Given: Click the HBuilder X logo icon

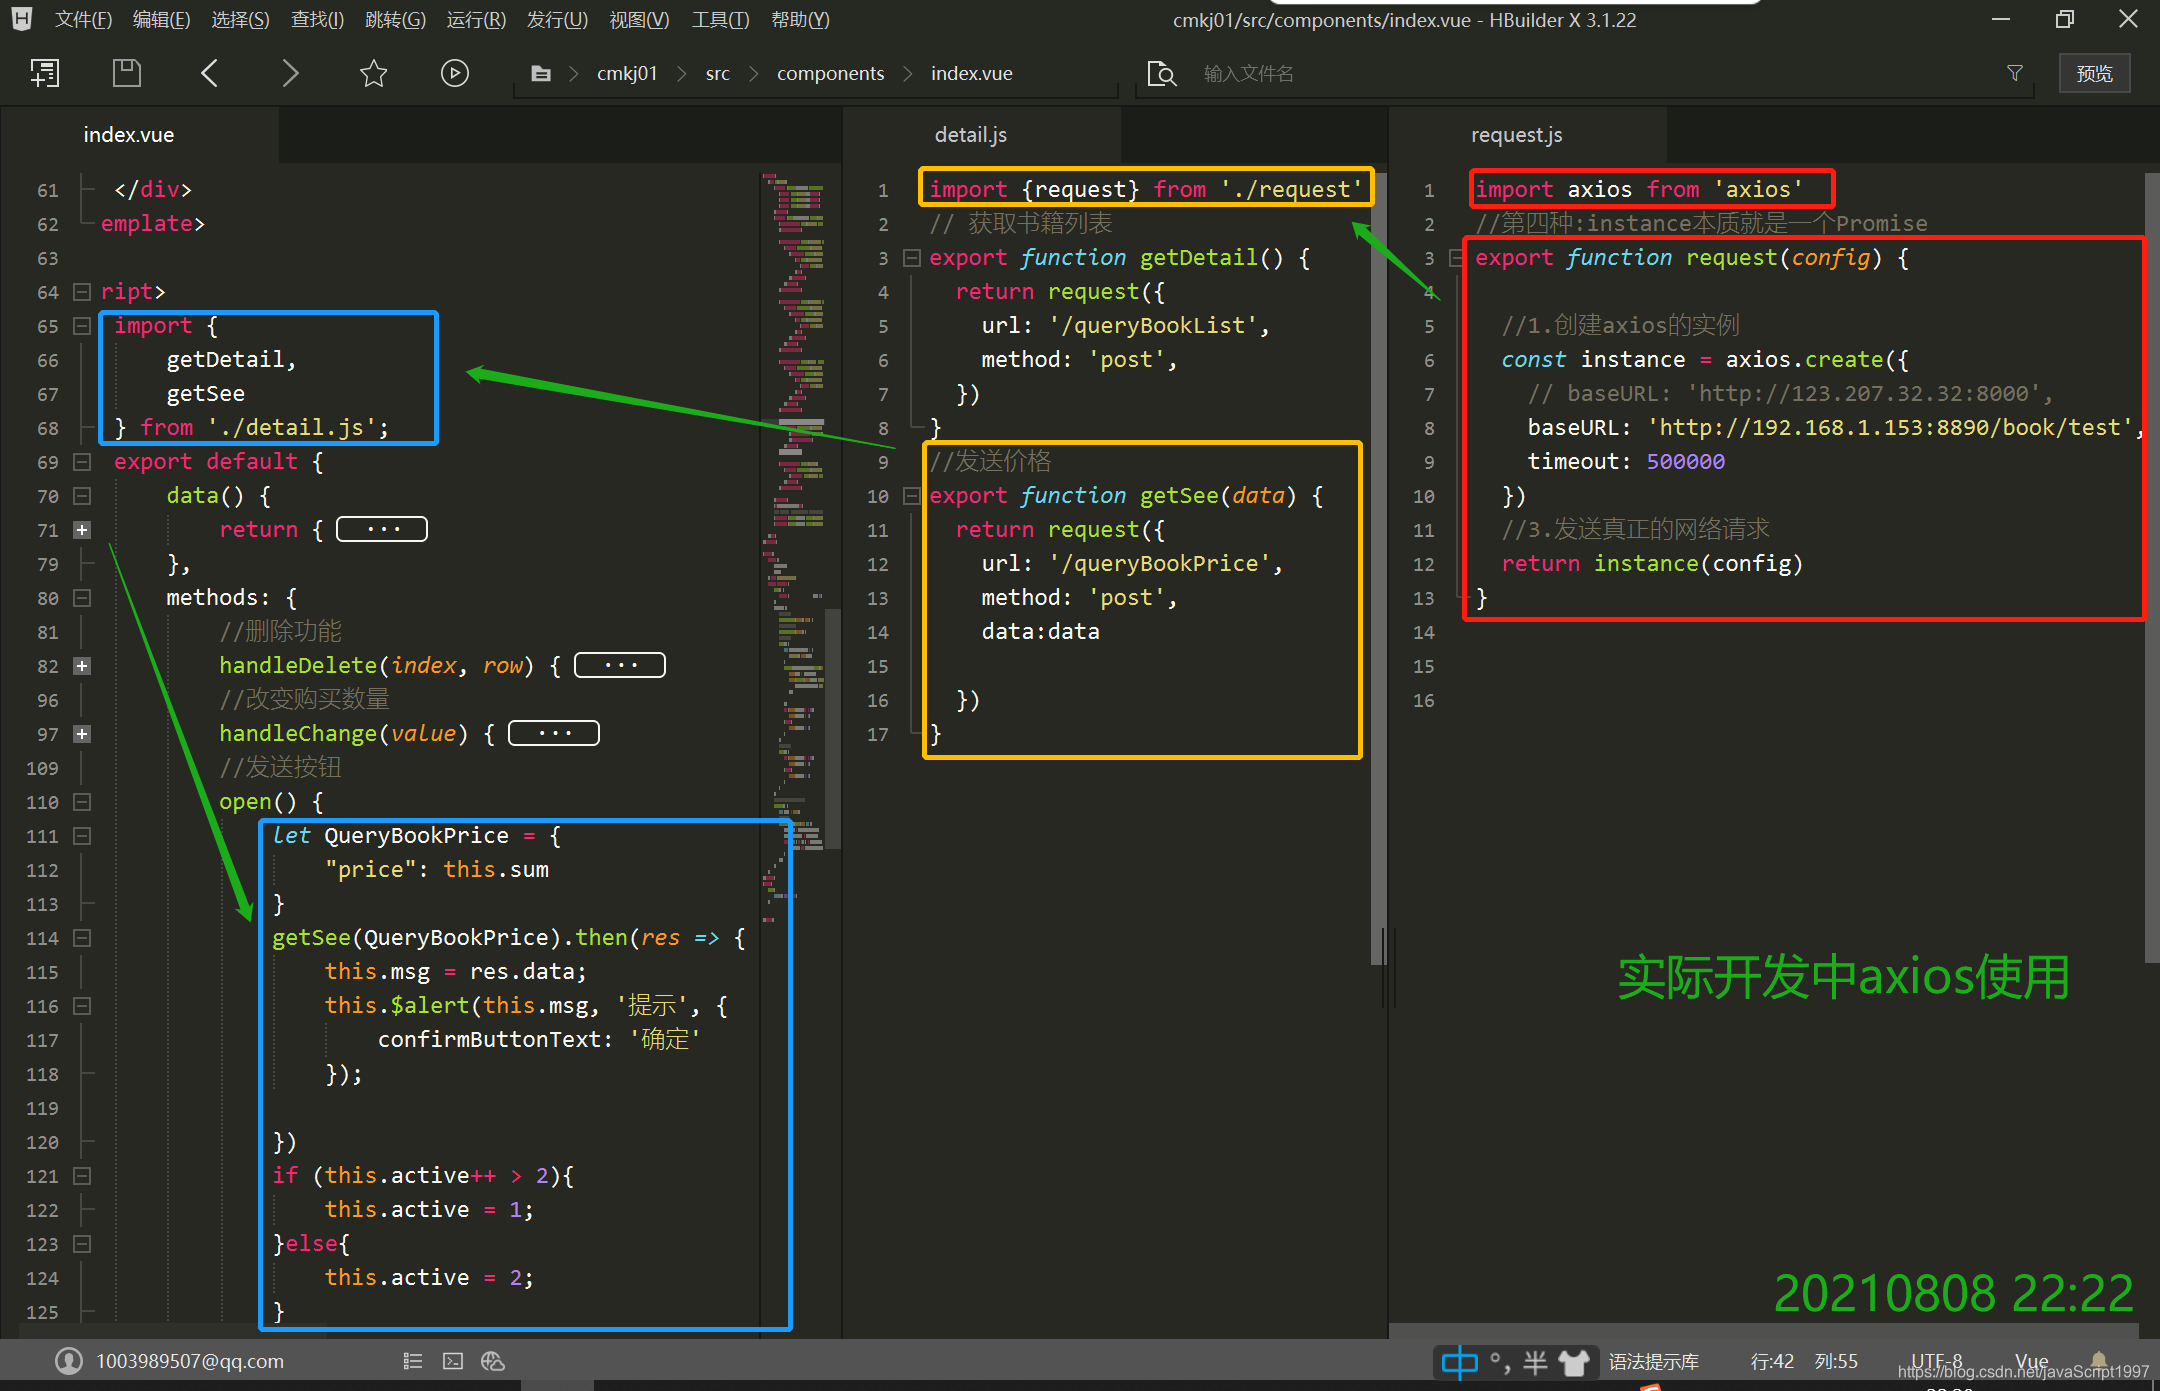Looking at the screenshot, I should (x=22, y=18).
